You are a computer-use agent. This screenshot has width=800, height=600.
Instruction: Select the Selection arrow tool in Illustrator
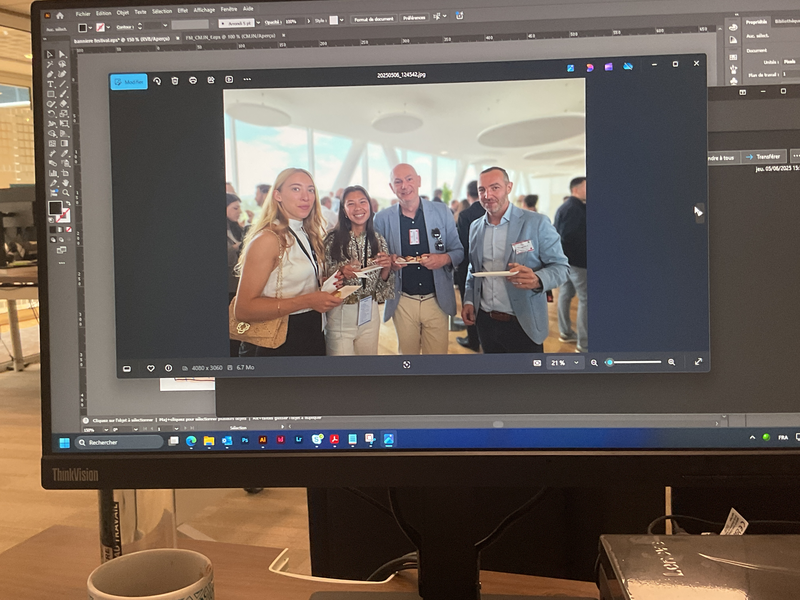(x=50, y=55)
